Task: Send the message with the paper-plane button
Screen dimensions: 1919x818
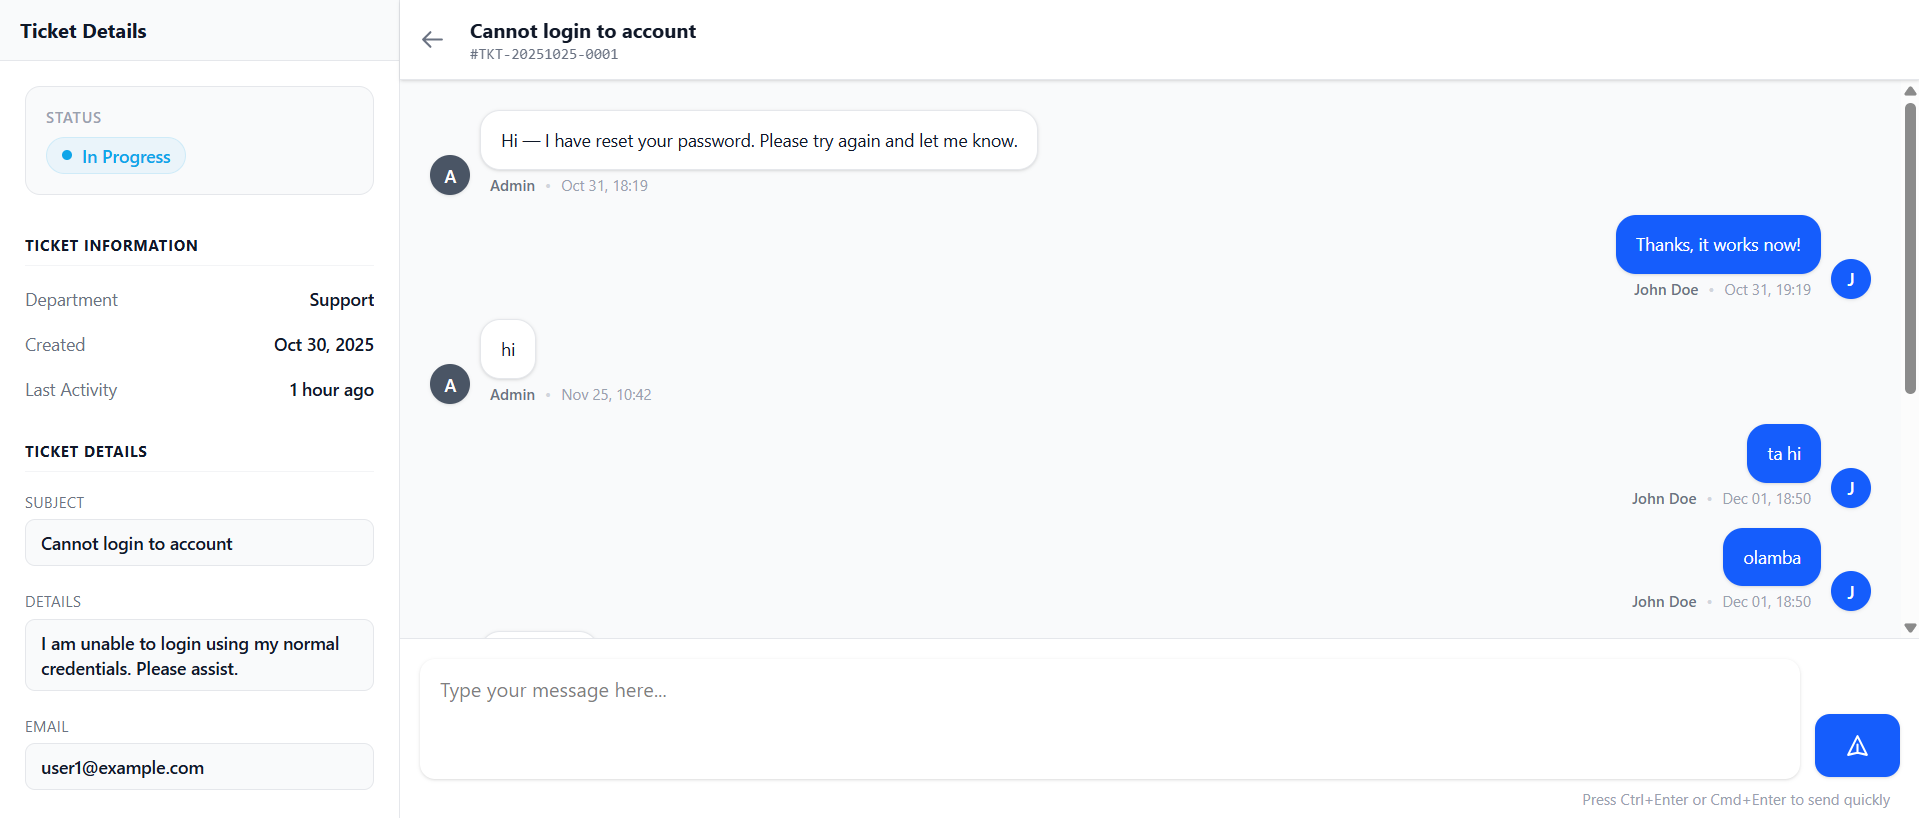Action: click(1856, 745)
